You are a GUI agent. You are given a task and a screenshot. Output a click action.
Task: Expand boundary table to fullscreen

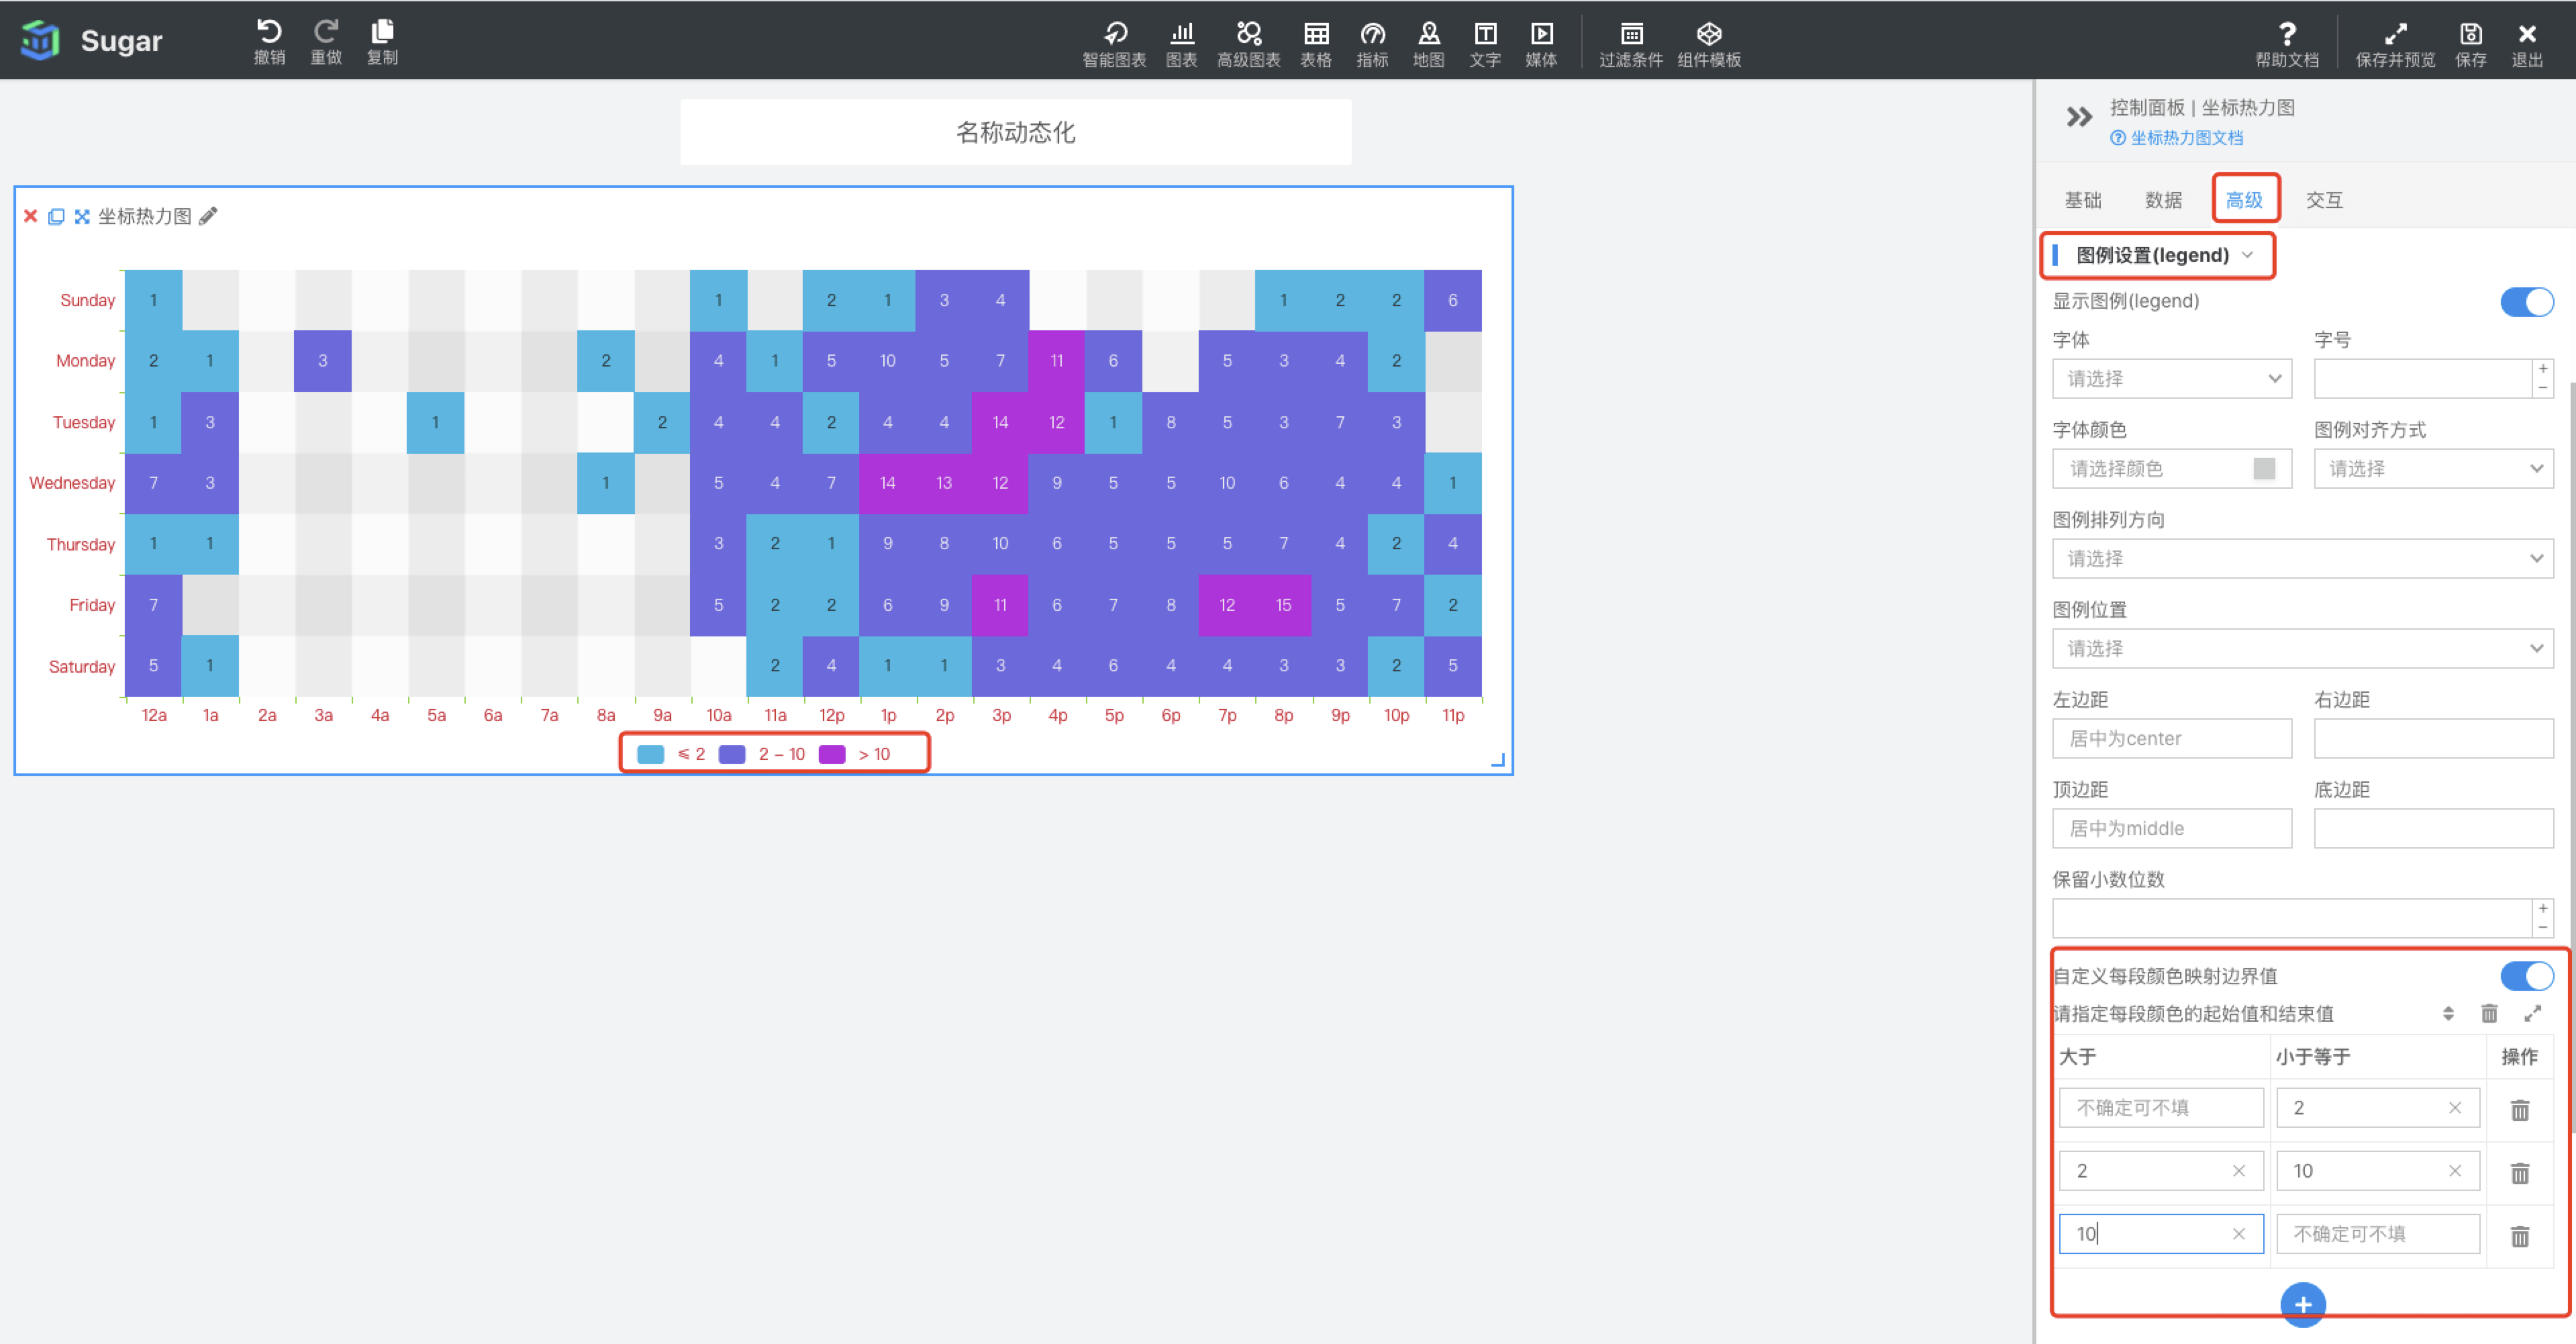coord(2532,1013)
